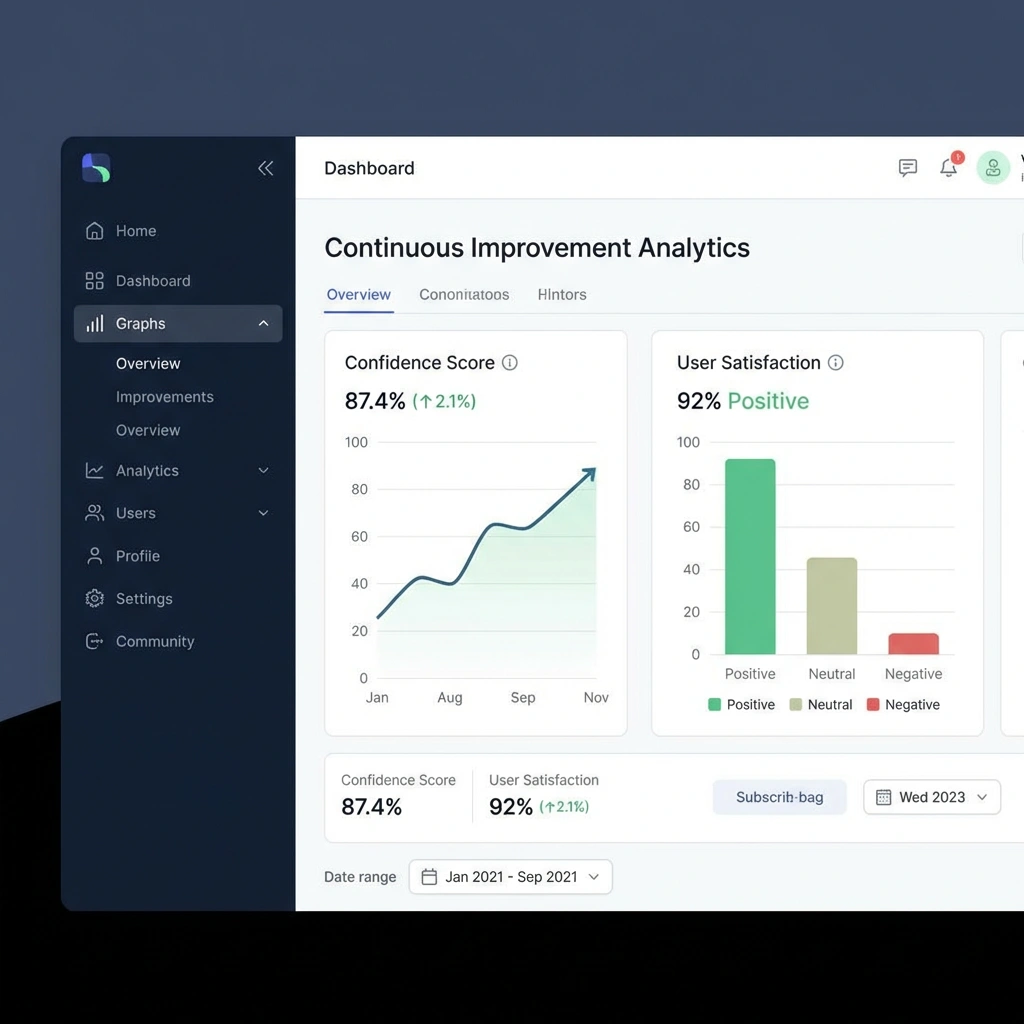Show Confidence Score info tooltip

(510, 363)
